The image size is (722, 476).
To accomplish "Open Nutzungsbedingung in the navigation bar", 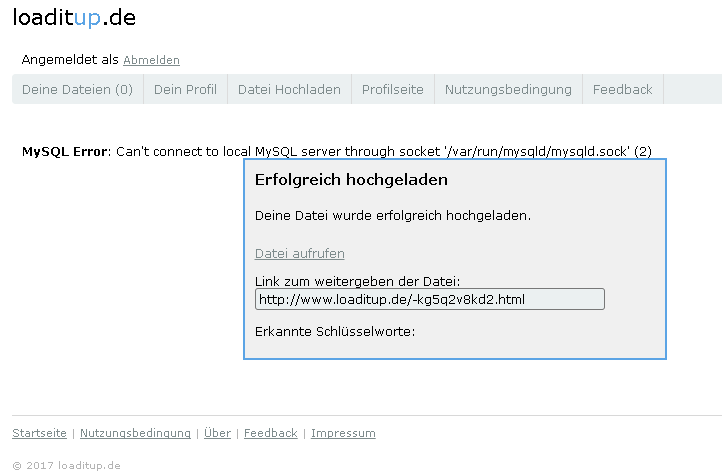I will pos(508,89).
